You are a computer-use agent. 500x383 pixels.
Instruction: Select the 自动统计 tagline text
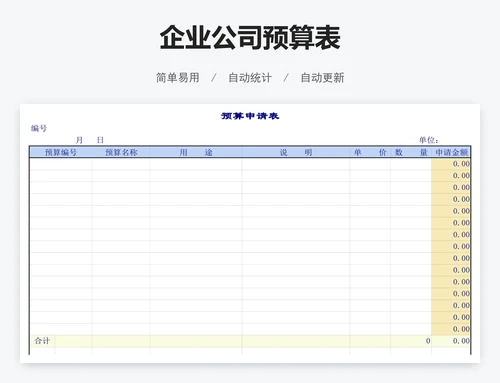250,78
